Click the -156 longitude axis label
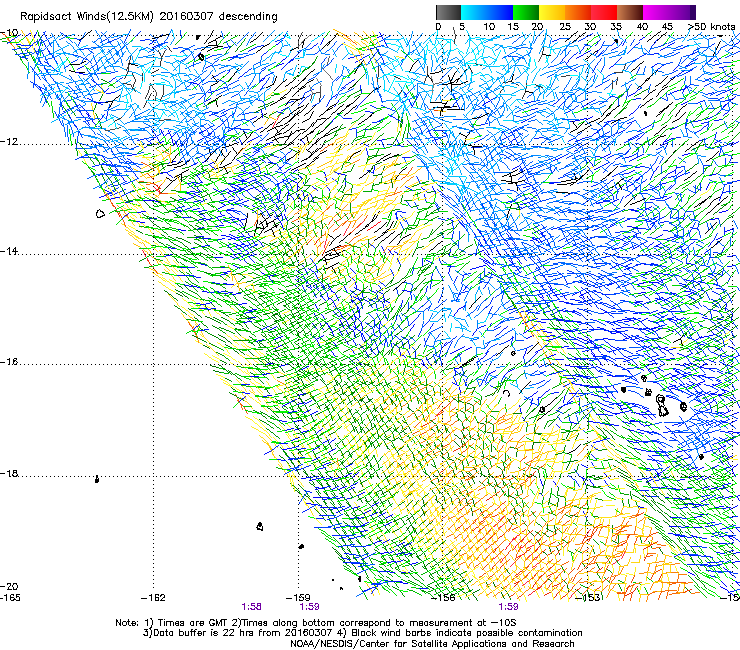This screenshot has width=740, height=650. 443,598
